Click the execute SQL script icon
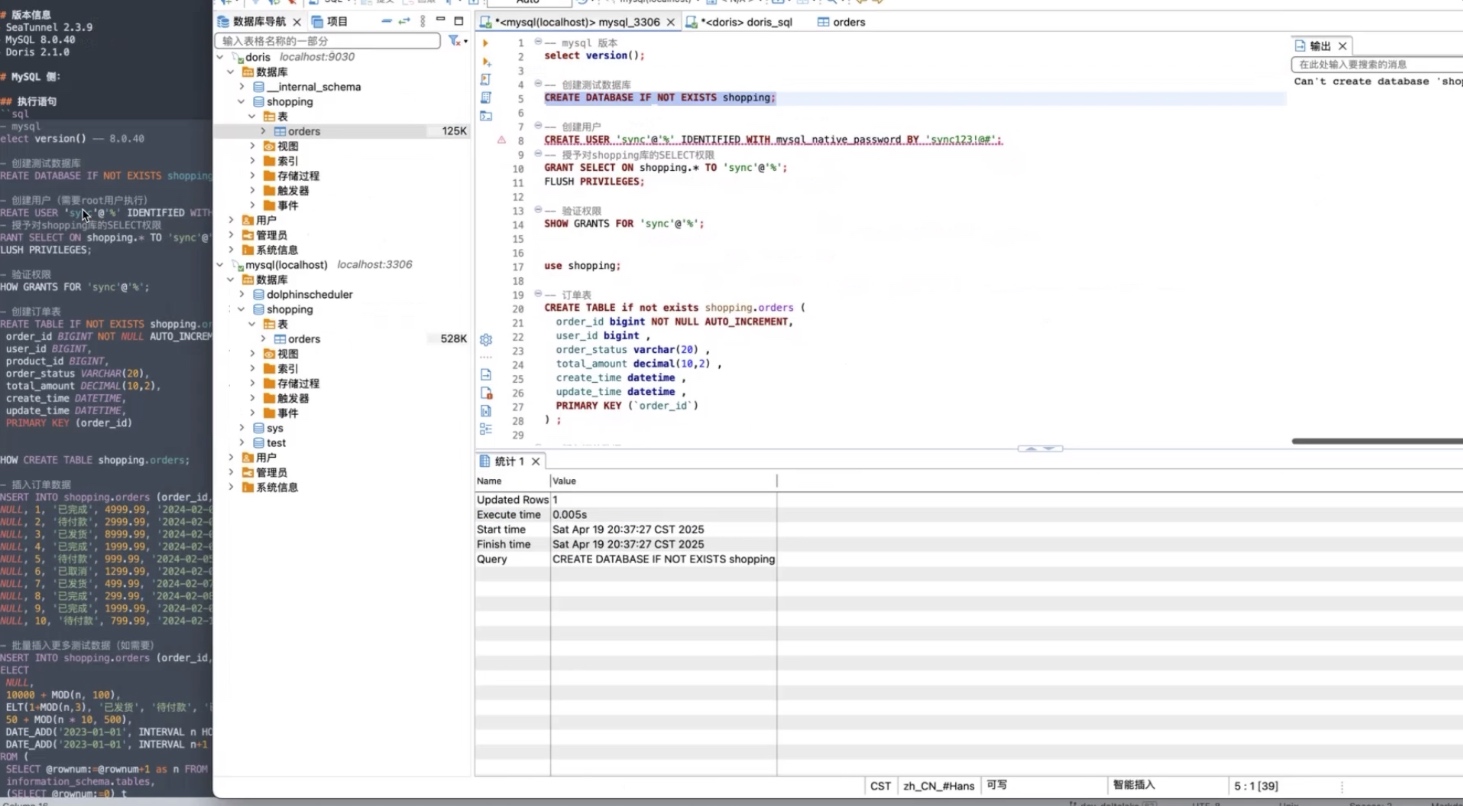1463x806 pixels. click(486, 79)
